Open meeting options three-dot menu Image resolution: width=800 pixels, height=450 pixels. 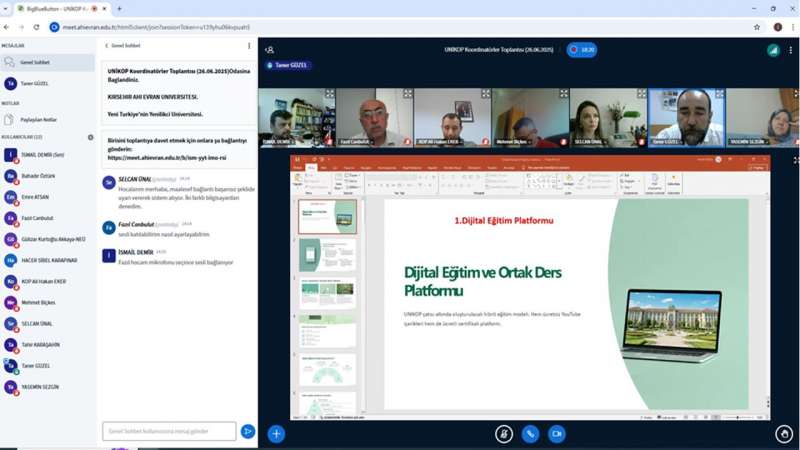tap(791, 49)
